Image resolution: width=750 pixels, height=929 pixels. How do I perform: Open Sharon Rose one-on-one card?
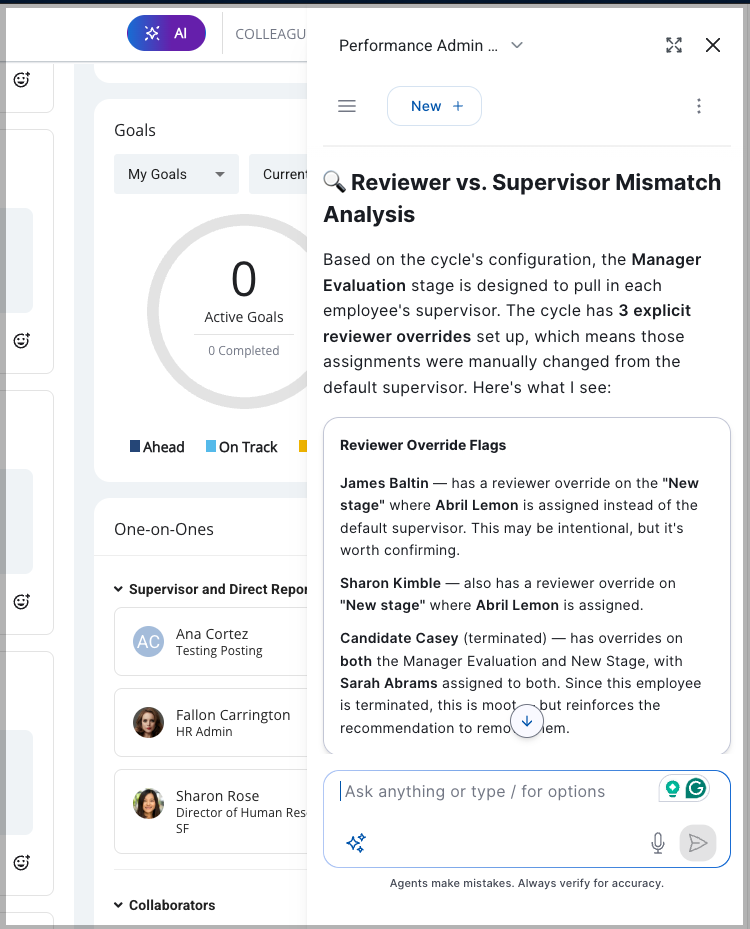[211, 811]
